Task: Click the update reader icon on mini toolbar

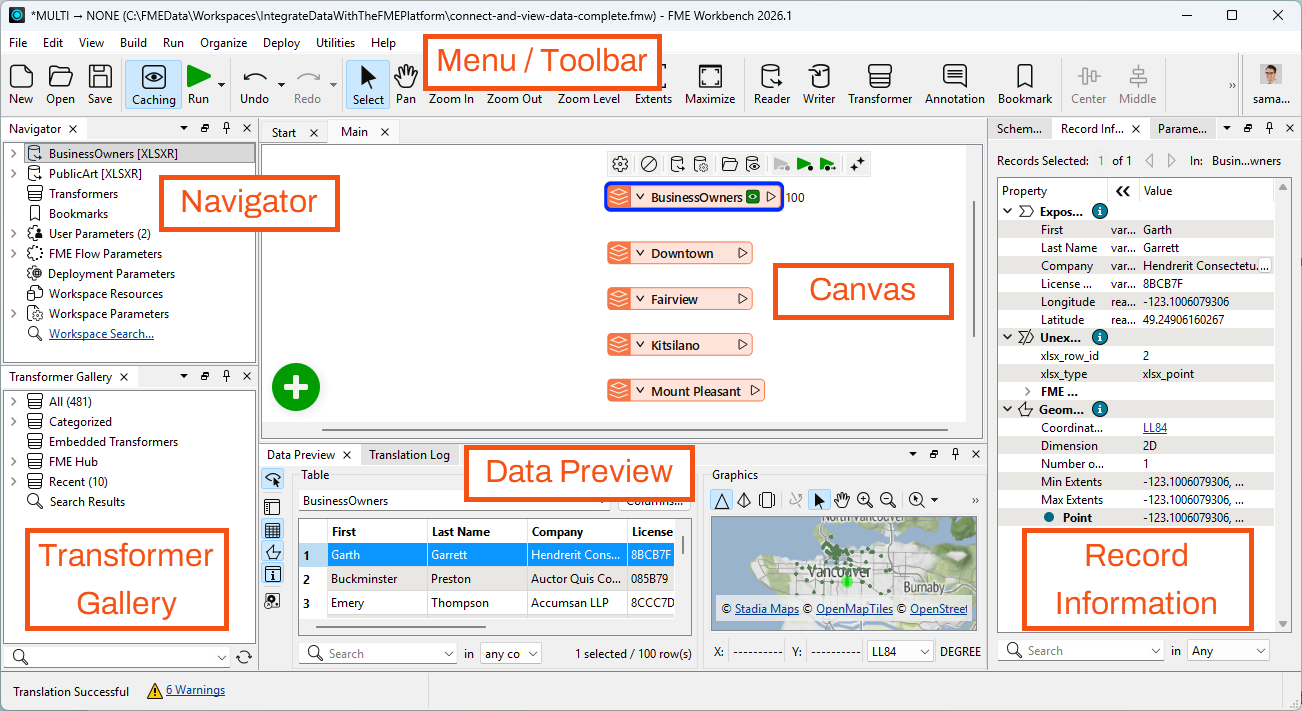Action: point(677,164)
